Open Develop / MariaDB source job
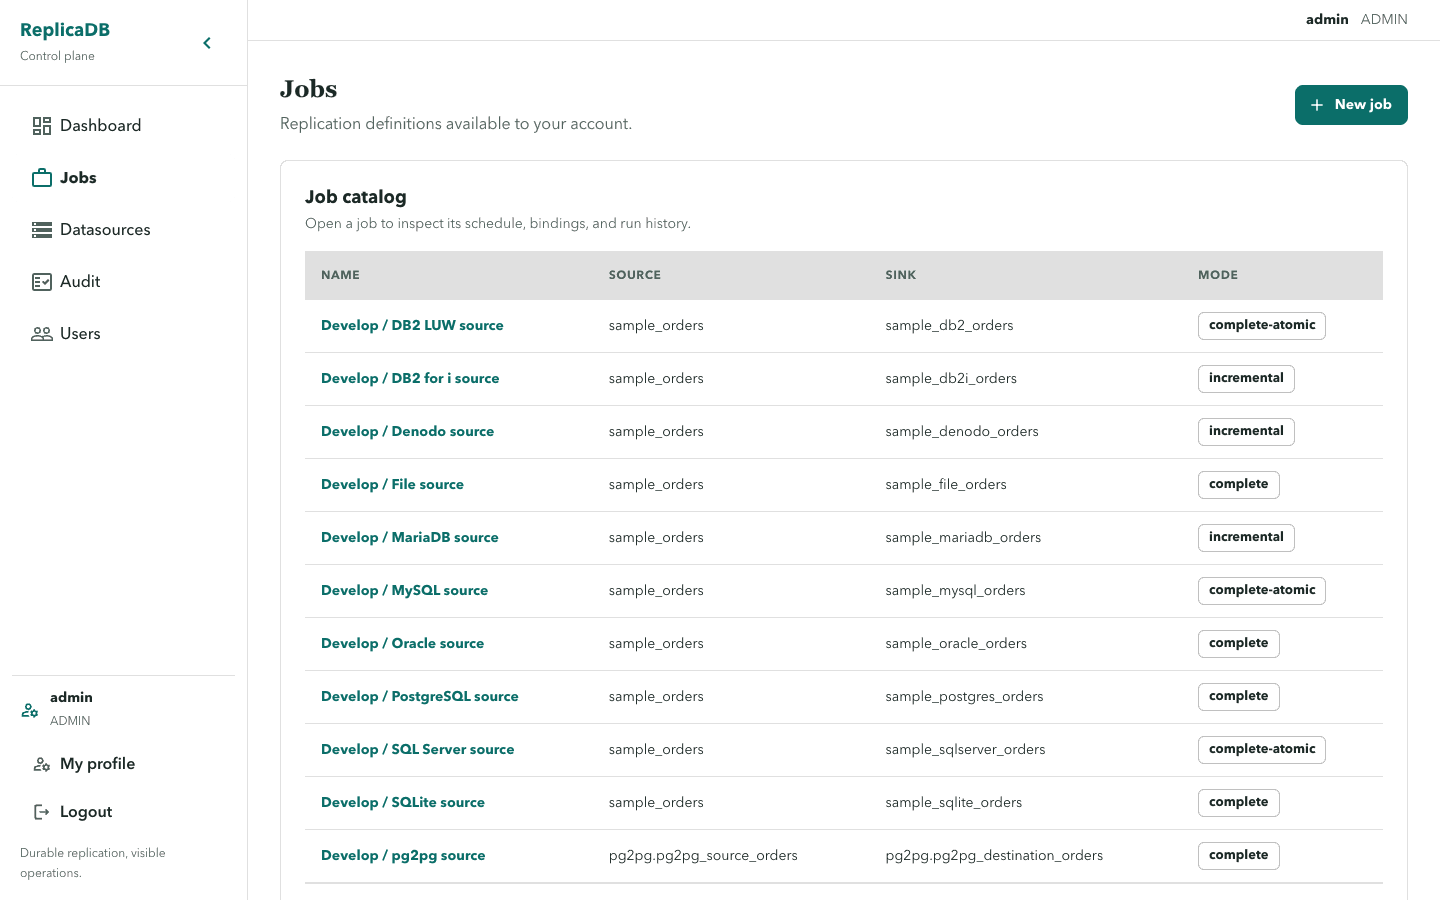Screen dimensions: 1440x900 click(x=410, y=538)
